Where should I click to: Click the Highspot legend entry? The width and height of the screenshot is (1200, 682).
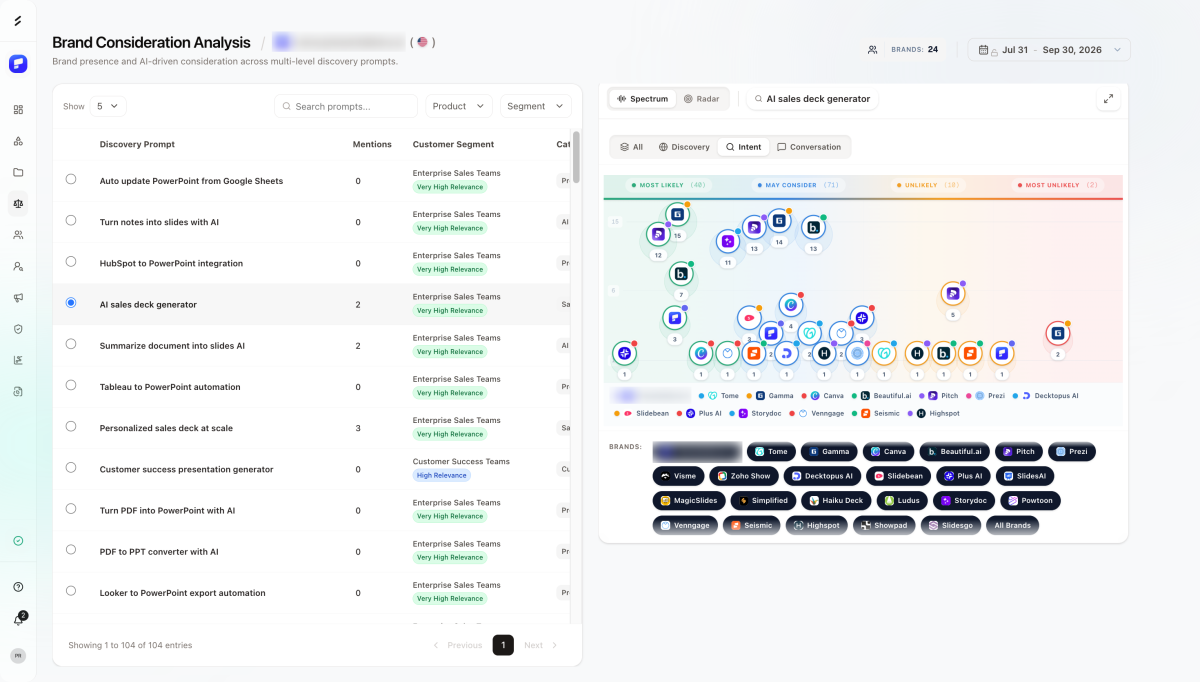click(936, 413)
